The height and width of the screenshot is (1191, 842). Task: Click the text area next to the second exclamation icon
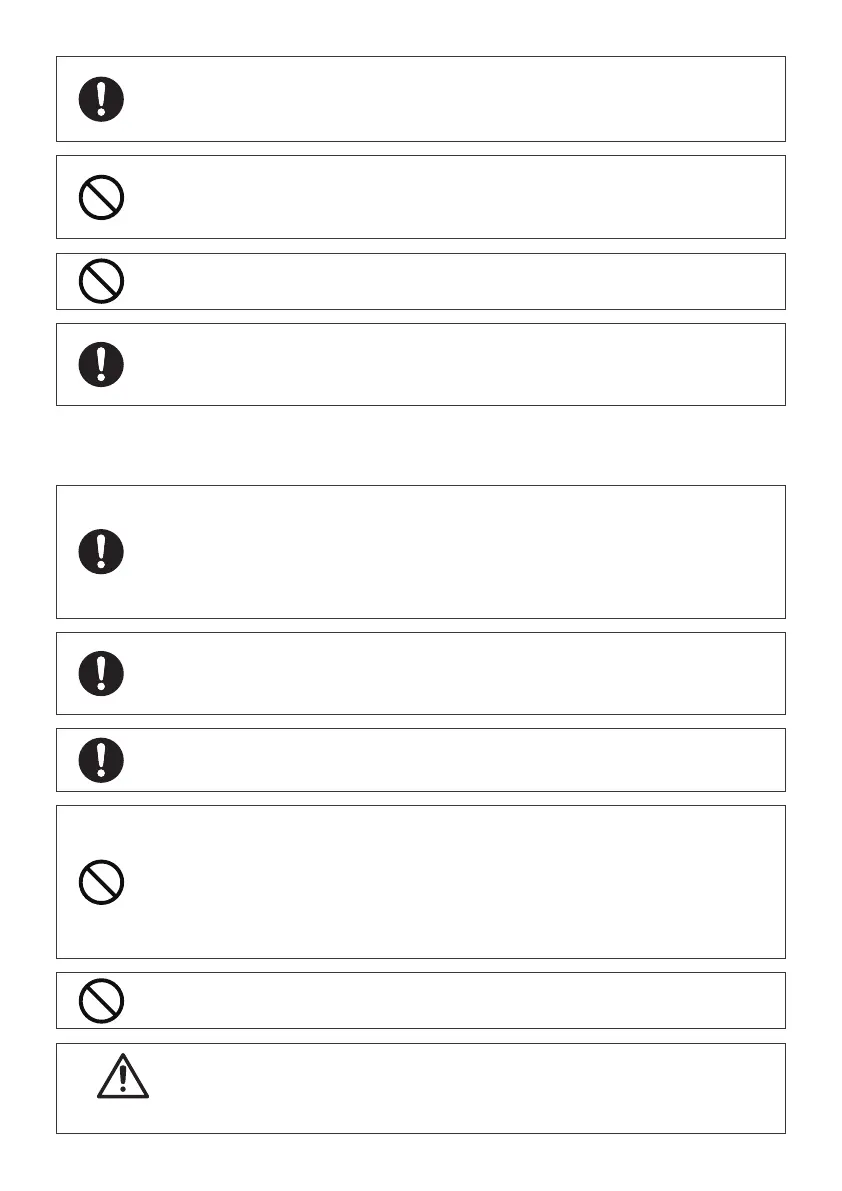[x=450, y=364]
